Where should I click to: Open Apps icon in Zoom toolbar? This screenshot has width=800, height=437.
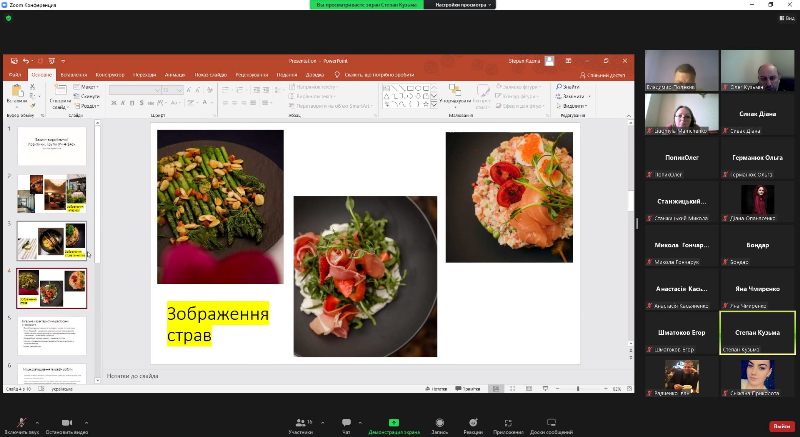[507, 423]
